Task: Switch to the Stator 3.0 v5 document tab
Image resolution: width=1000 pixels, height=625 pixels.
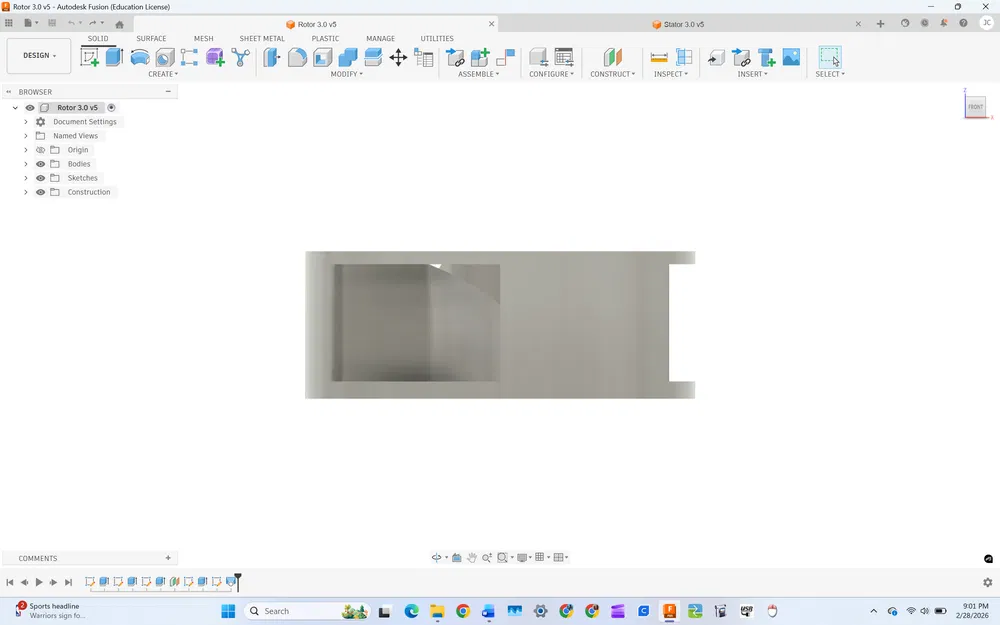Action: click(x=684, y=24)
